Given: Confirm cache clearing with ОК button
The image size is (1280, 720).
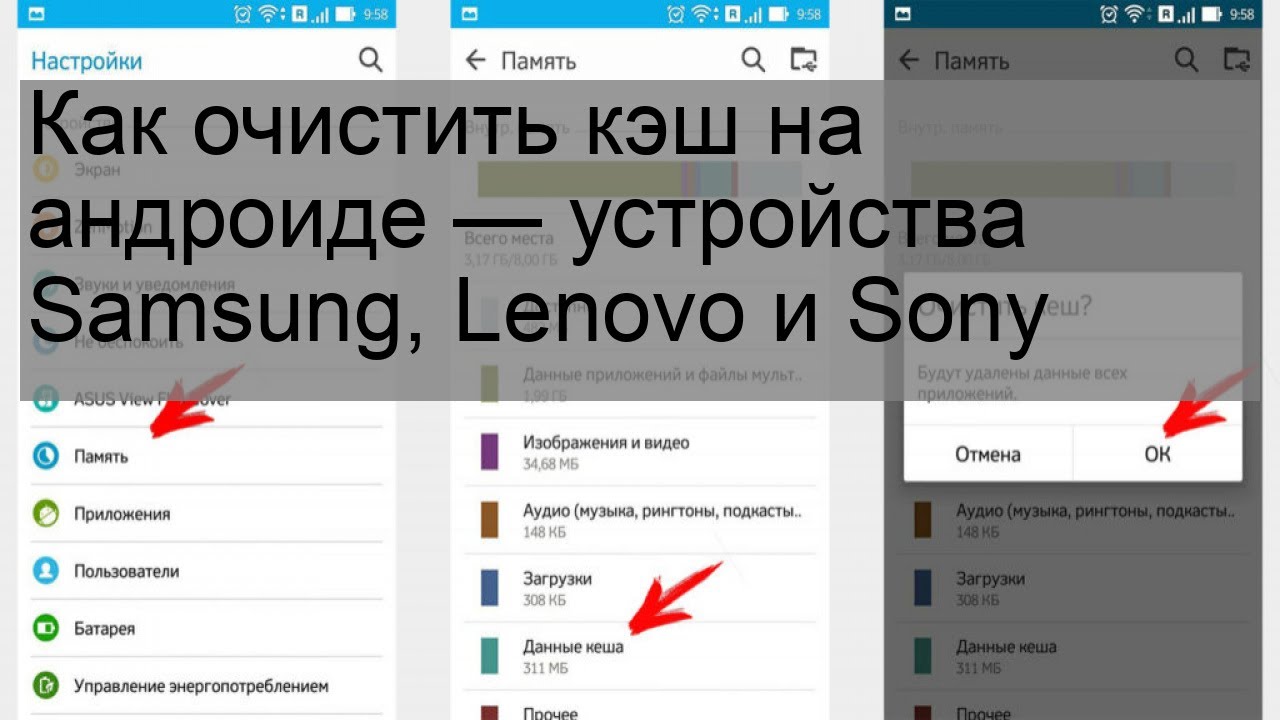Looking at the screenshot, I should (x=1157, y=454).
